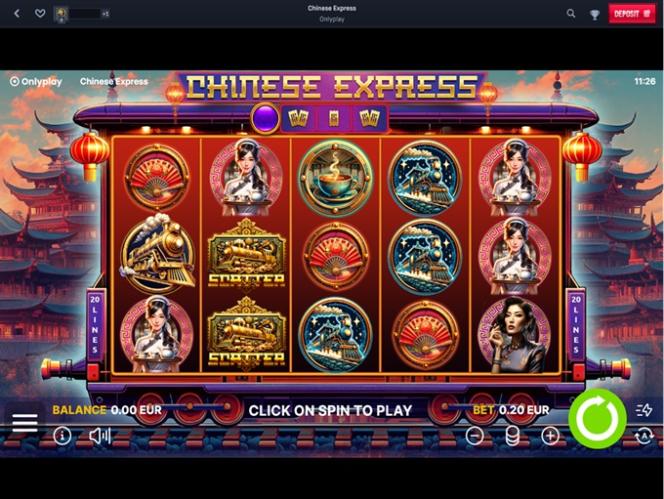Open the coin stack bet selector
Viewport: 664px width, 499px height.
click(x=512, y=435)
